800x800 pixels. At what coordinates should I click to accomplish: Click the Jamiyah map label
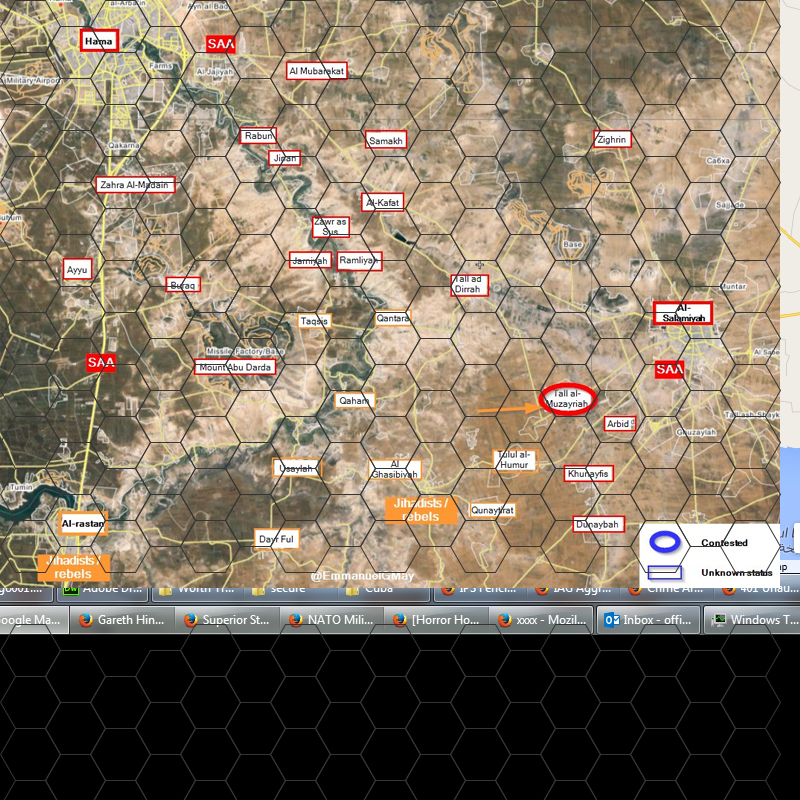tap(311, 261)
